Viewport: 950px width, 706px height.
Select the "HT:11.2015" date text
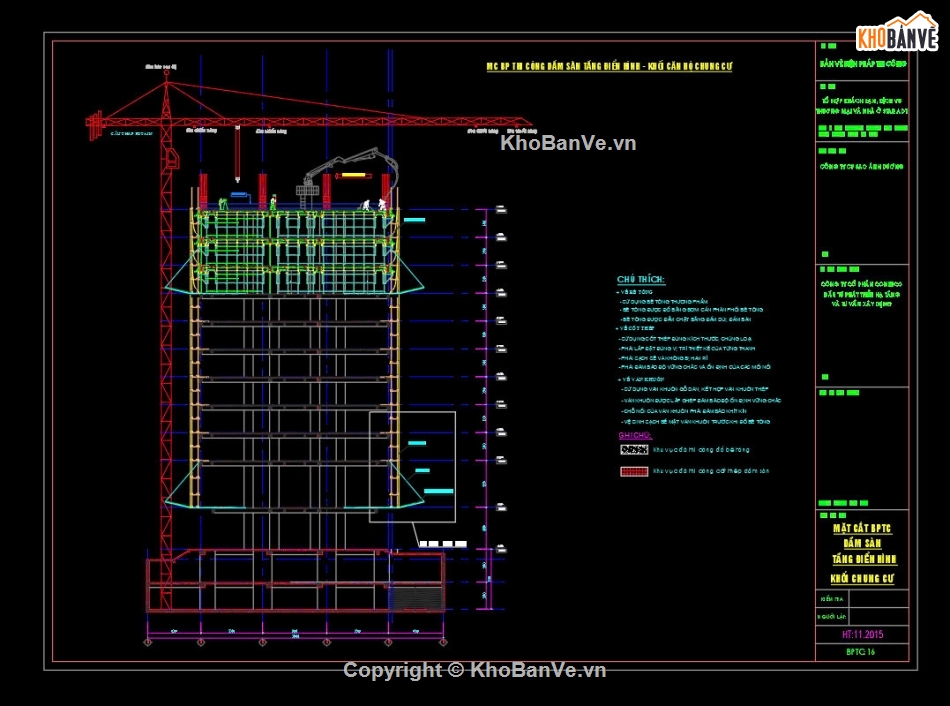[x=862, y=634]
